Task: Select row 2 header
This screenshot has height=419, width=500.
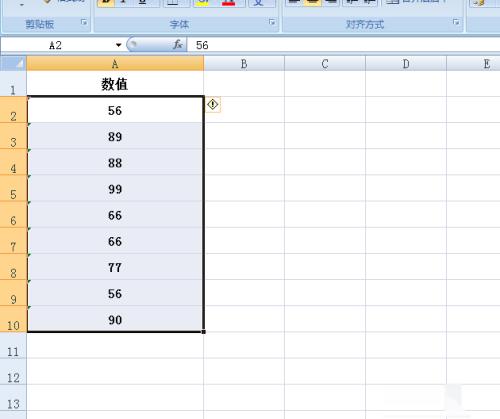Action: (13, 110)
